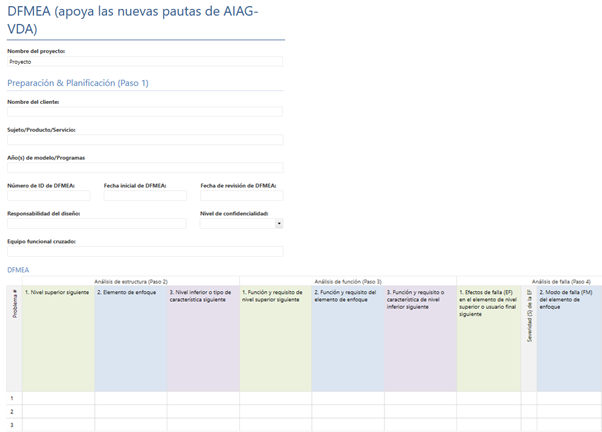602x432 pixels.
Task: Click row 1 cell under Elemento de enfoque
Action: coord(131,398)
